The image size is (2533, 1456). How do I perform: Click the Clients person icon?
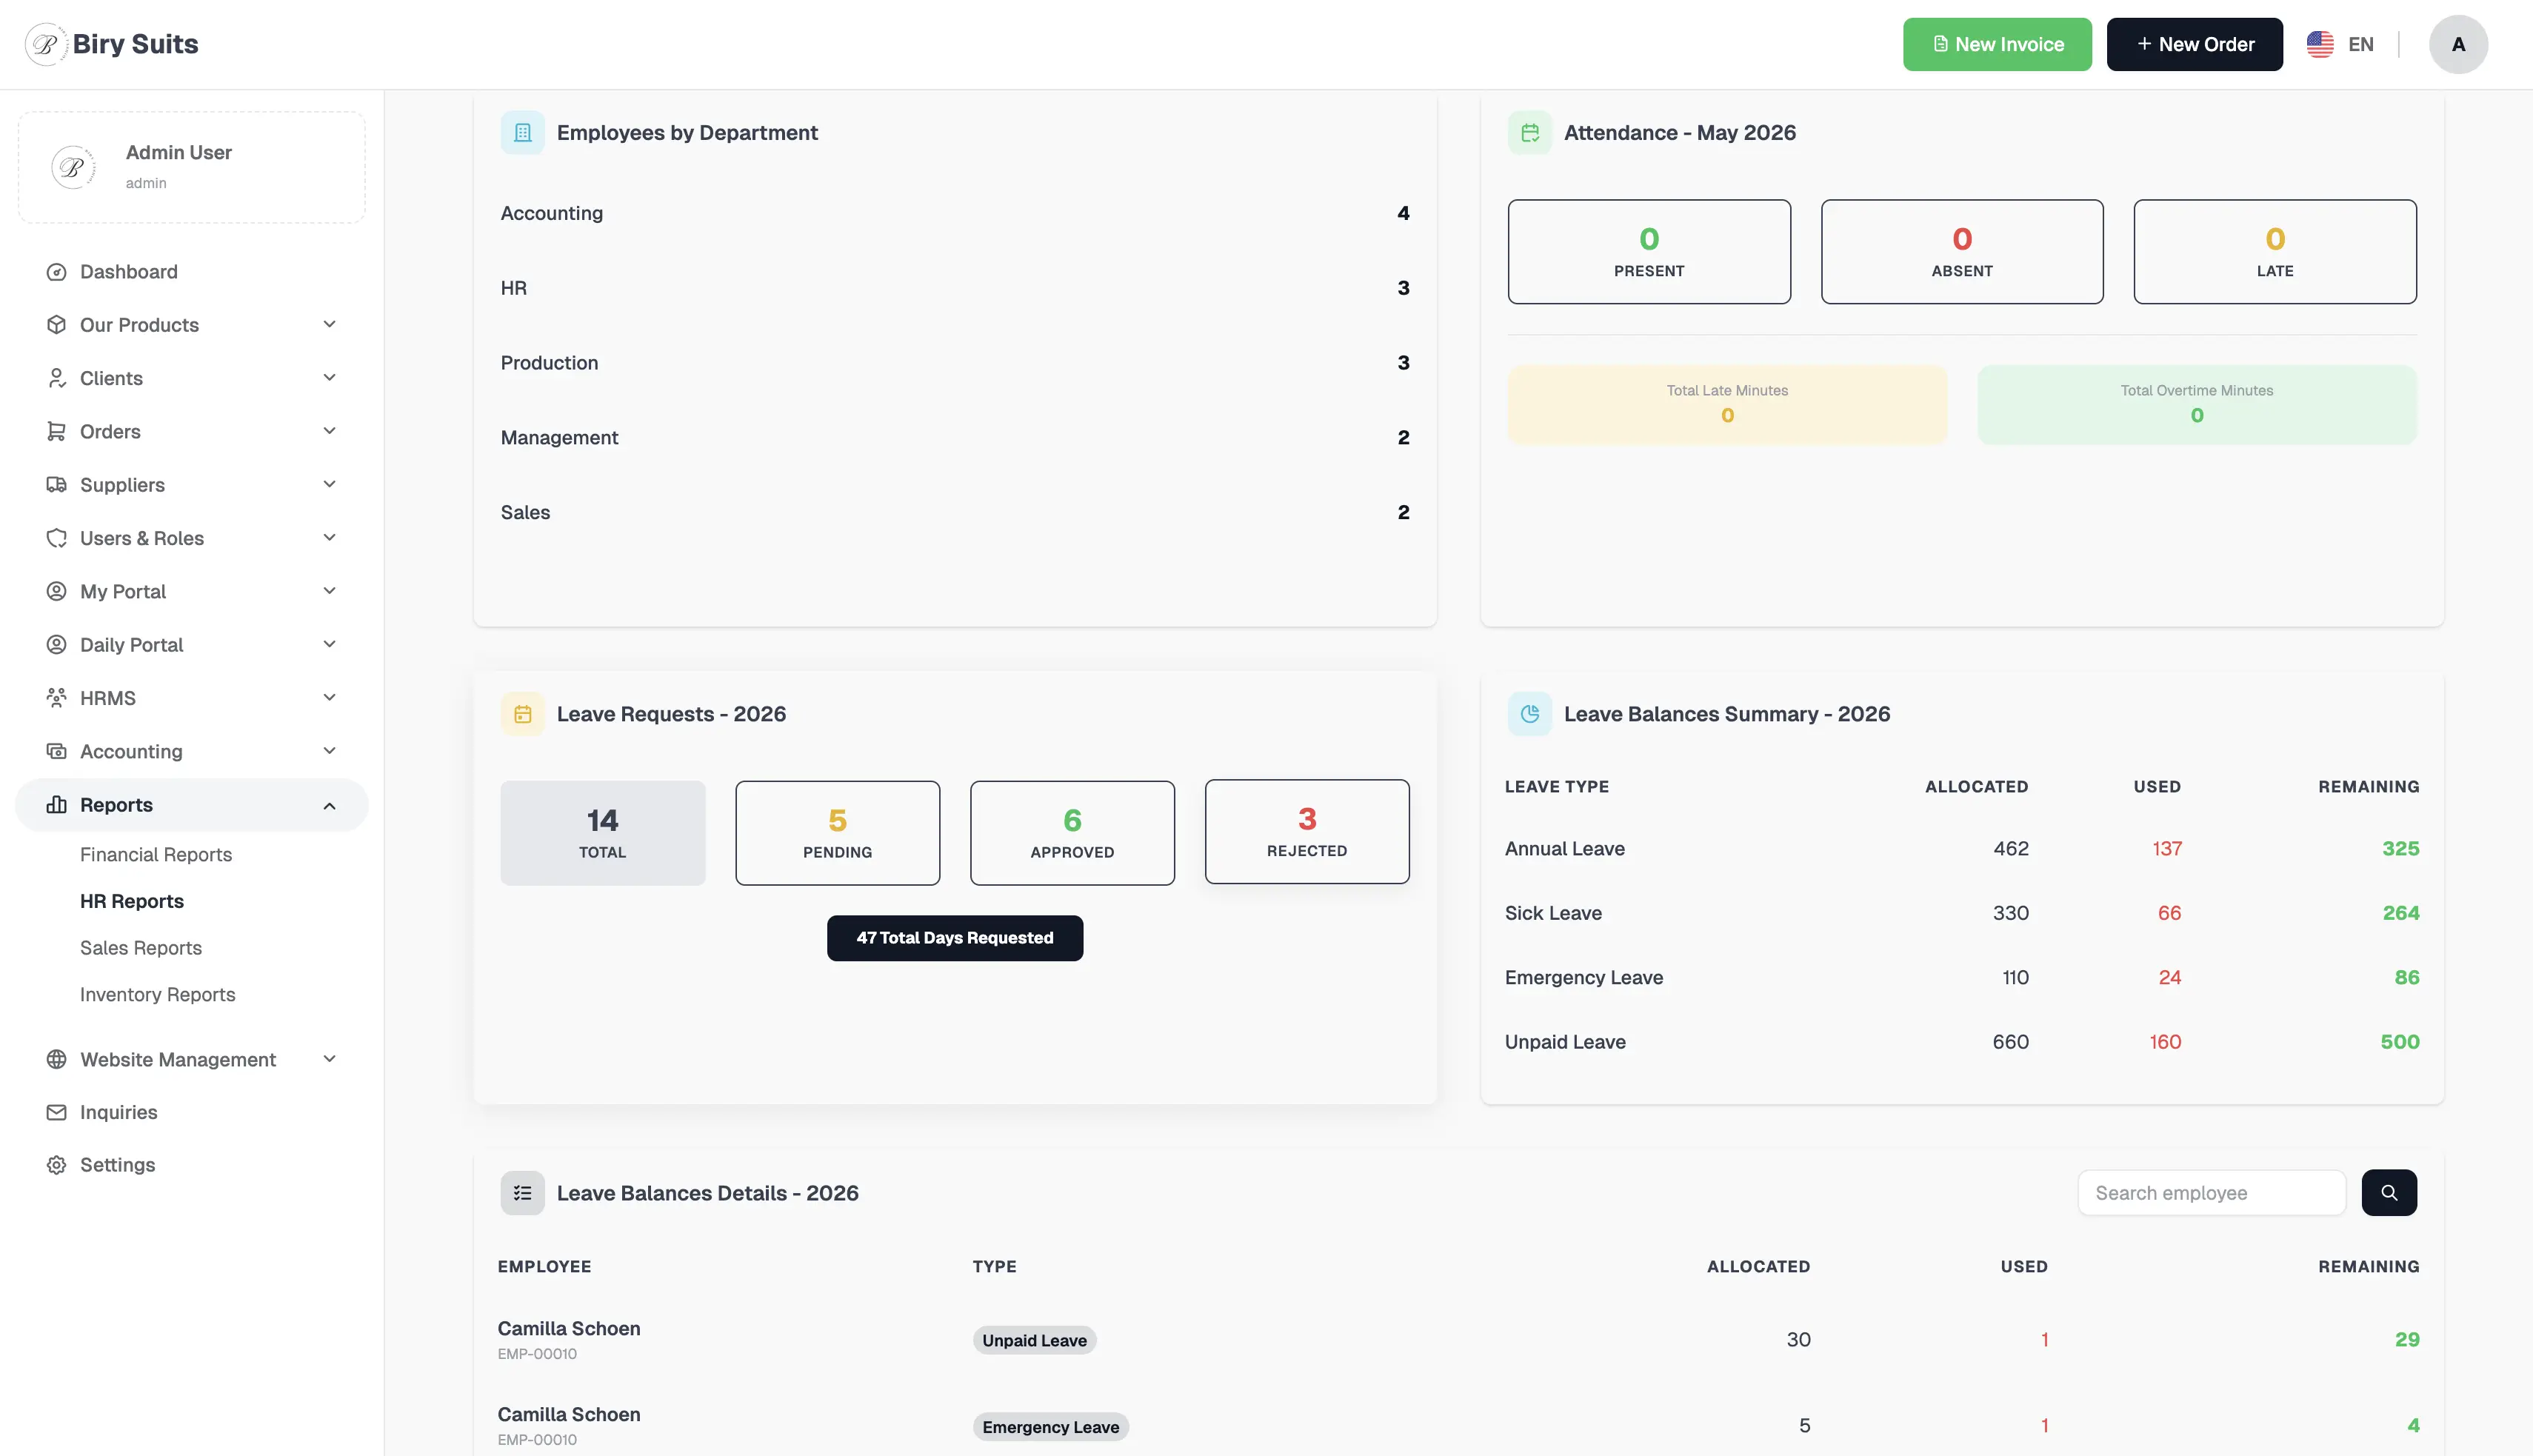pos(57,378)
